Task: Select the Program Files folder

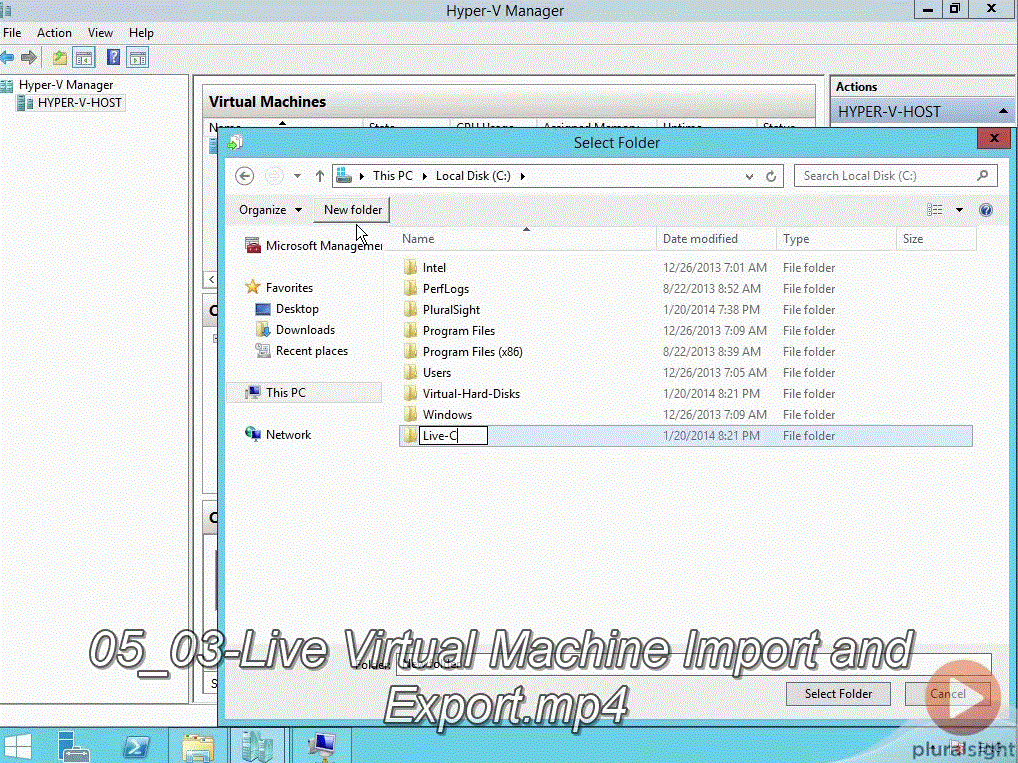Action: [458, 331]
